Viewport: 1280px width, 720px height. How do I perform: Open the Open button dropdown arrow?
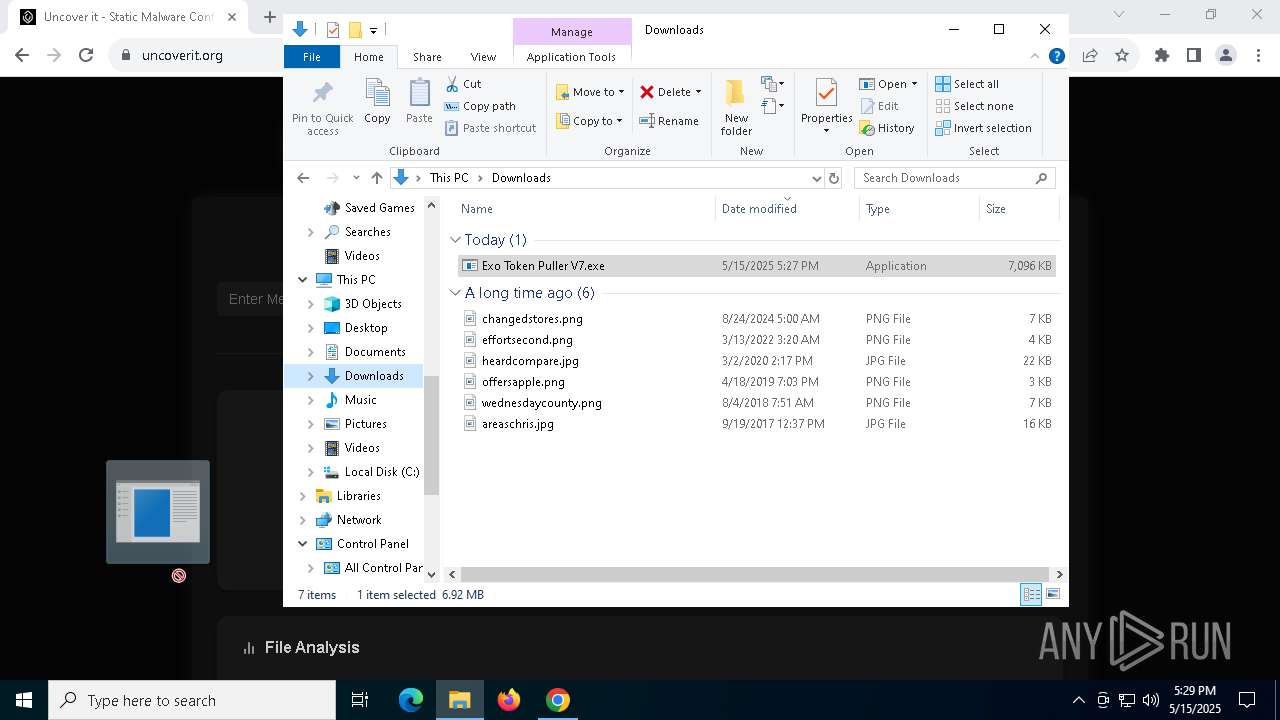point(914,84)
